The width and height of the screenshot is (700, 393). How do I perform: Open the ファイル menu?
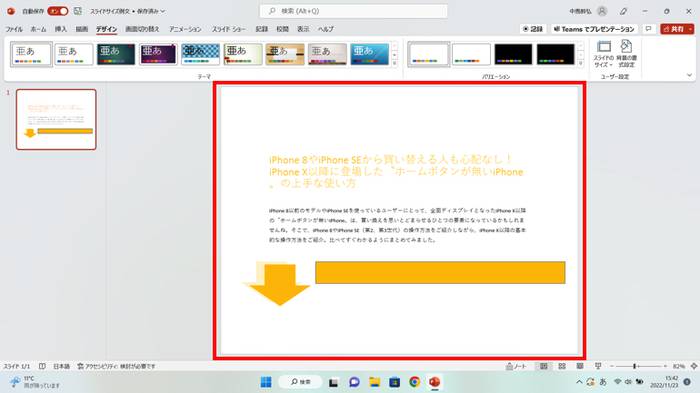click(14, 29)
